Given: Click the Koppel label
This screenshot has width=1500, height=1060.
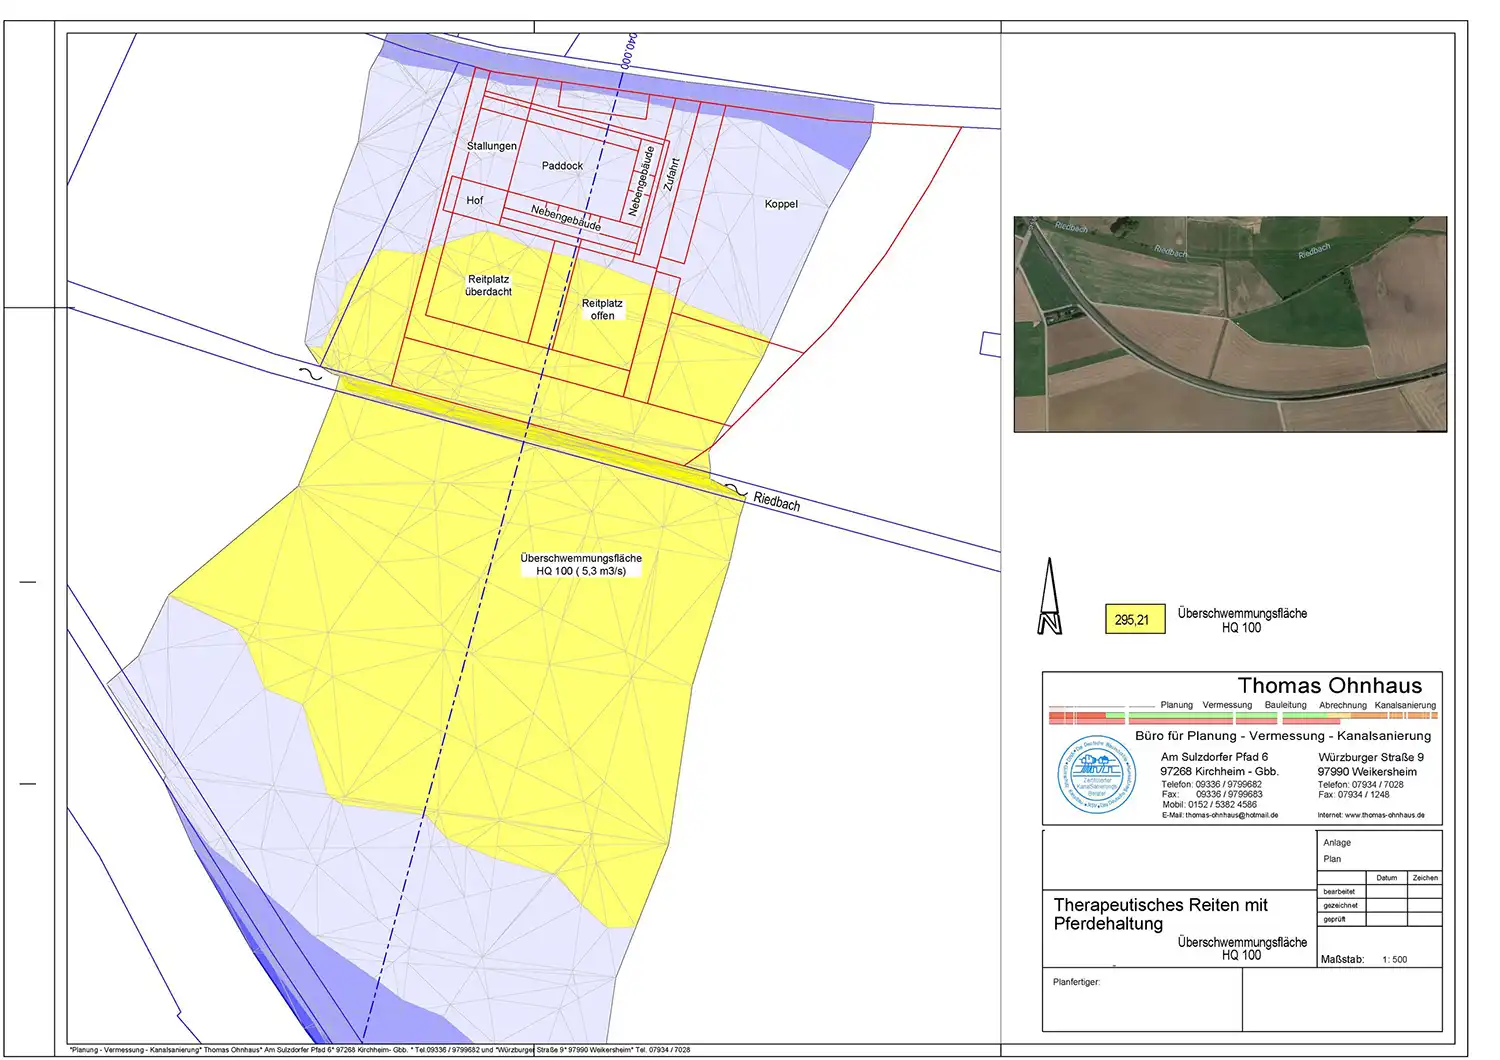Looking at the screenshot, I should [x=781, y=204].
